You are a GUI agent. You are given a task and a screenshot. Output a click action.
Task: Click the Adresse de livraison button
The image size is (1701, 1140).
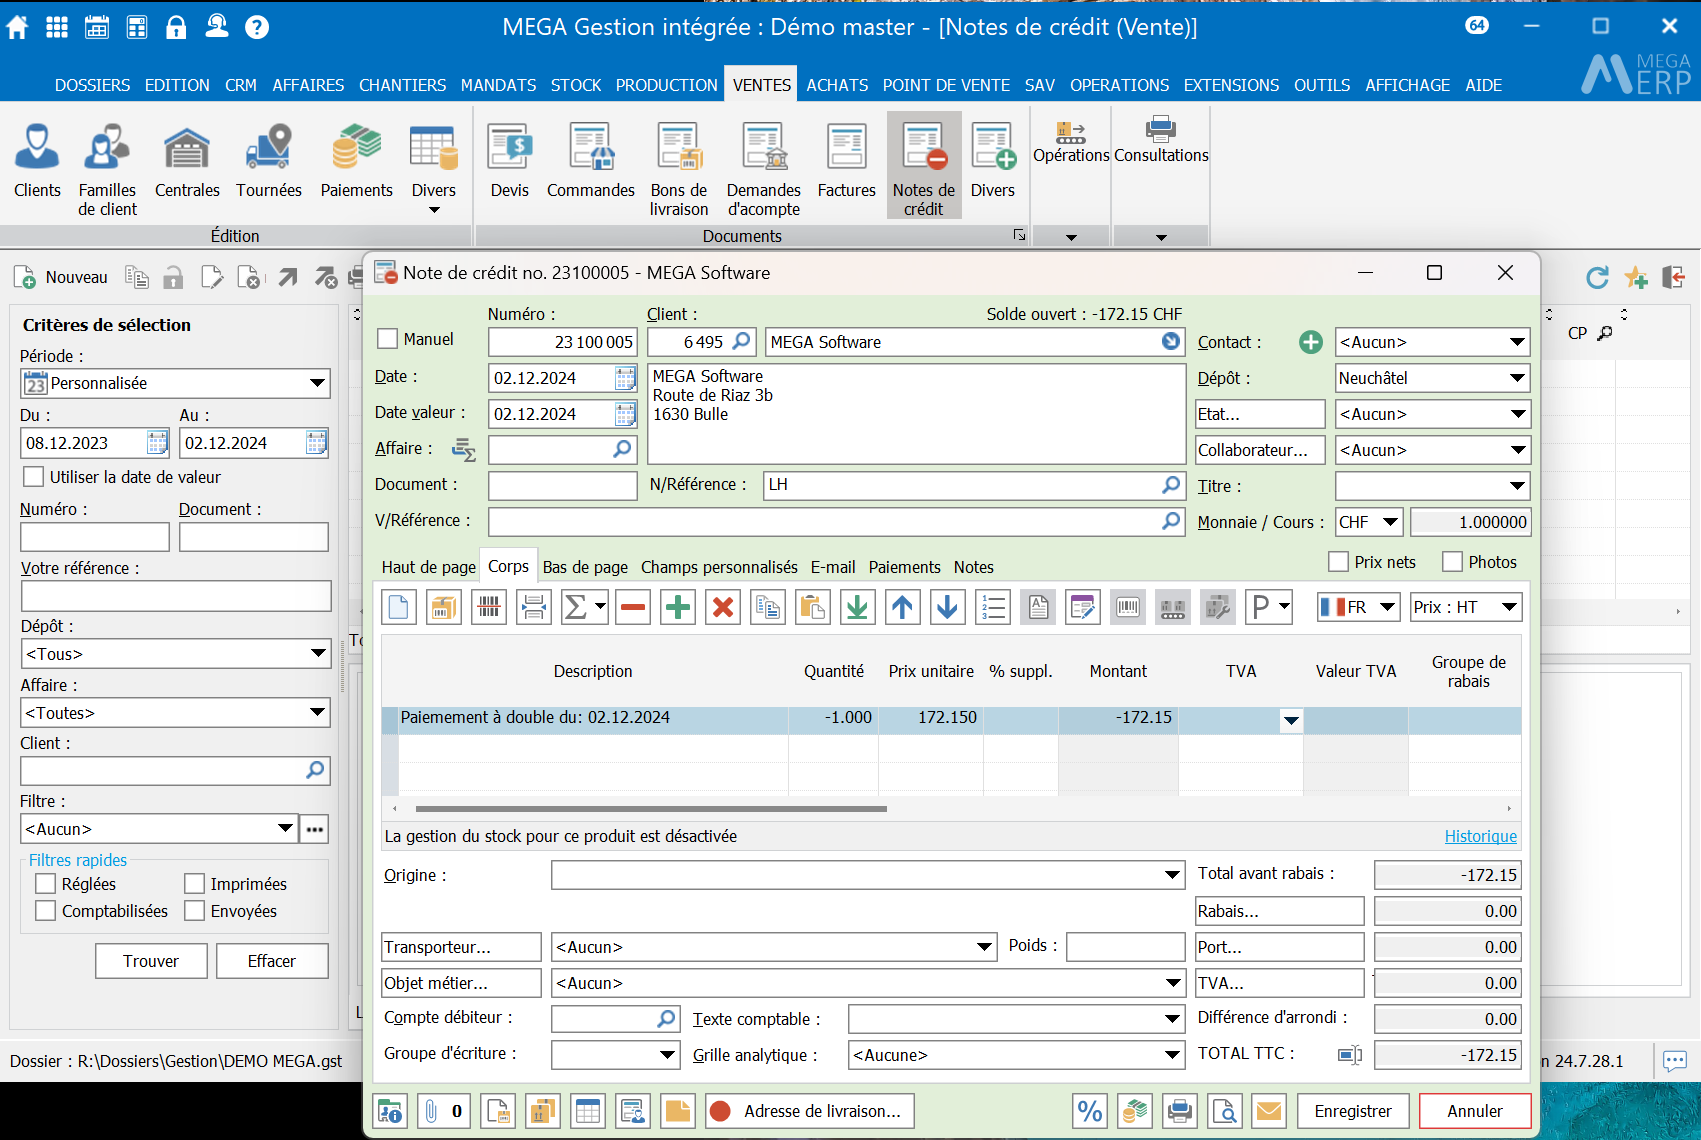click(810, 1111)
